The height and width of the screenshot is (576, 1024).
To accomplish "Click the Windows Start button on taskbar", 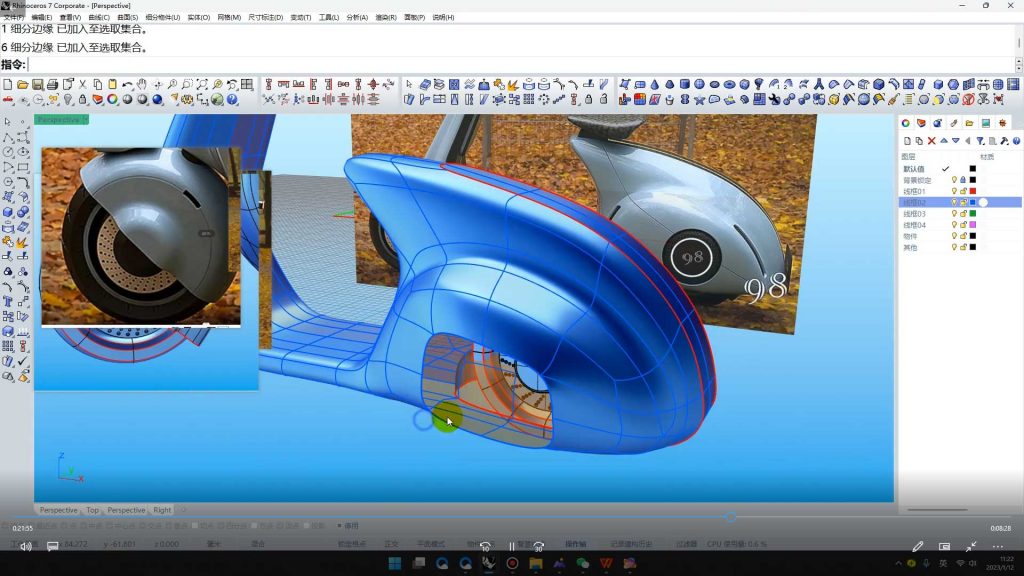I will click(394, 563).
